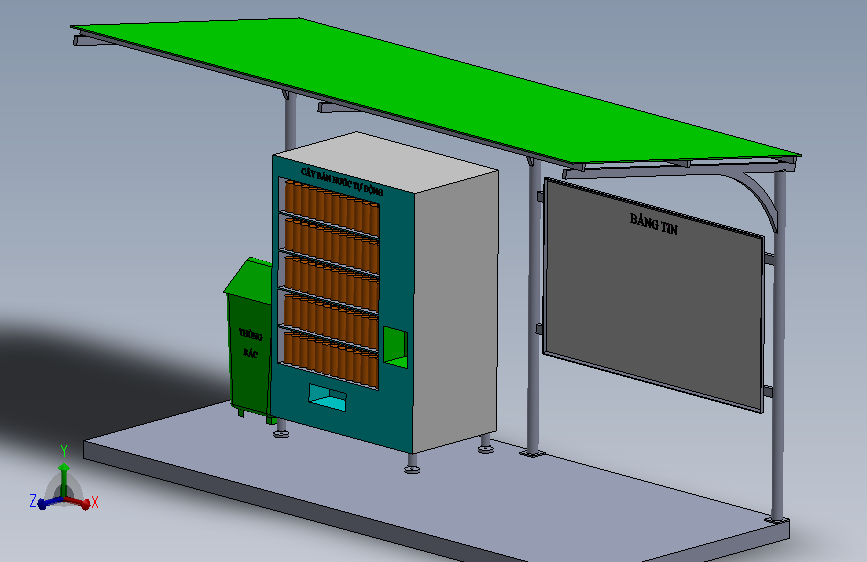Select the support post behind the vending machine

click(x=290, y=122)
